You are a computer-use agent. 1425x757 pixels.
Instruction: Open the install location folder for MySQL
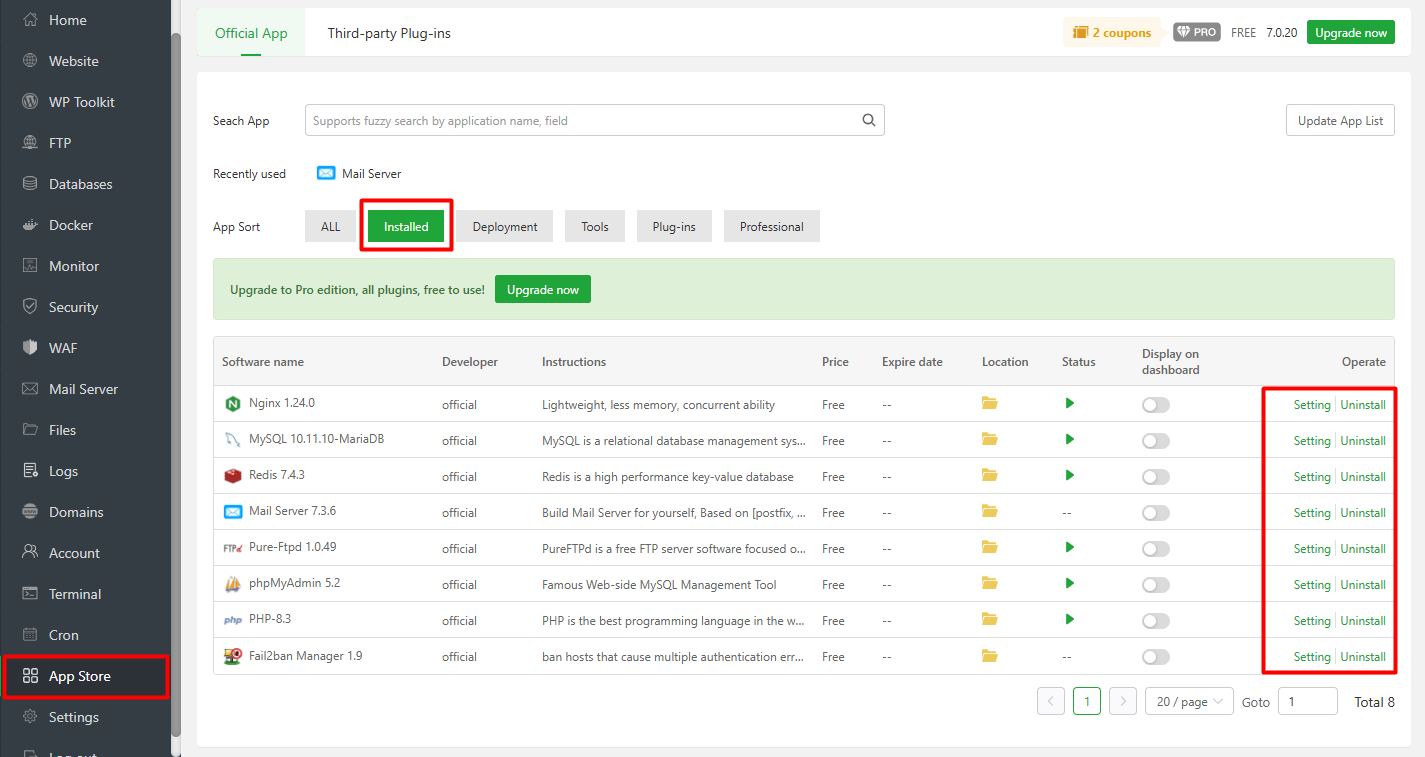[989, 440]
